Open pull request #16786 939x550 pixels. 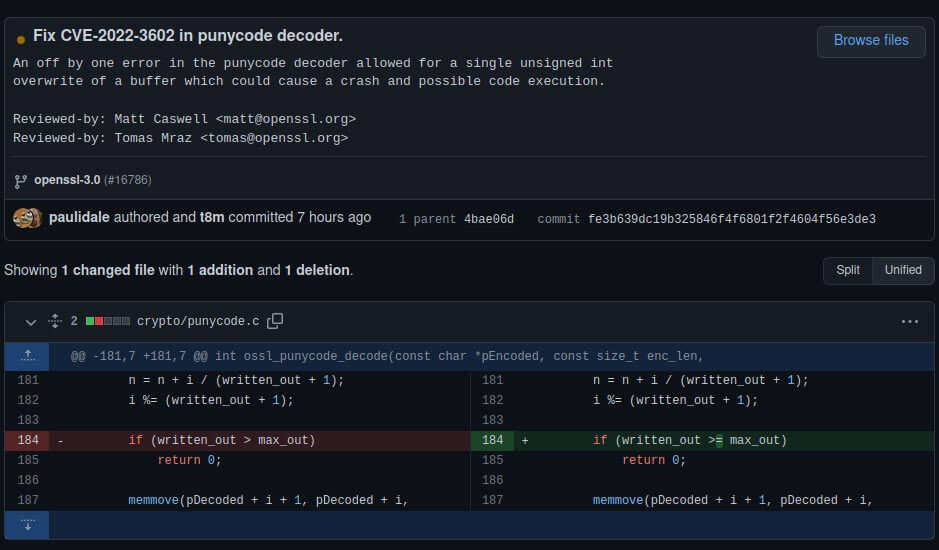(128, 180)
